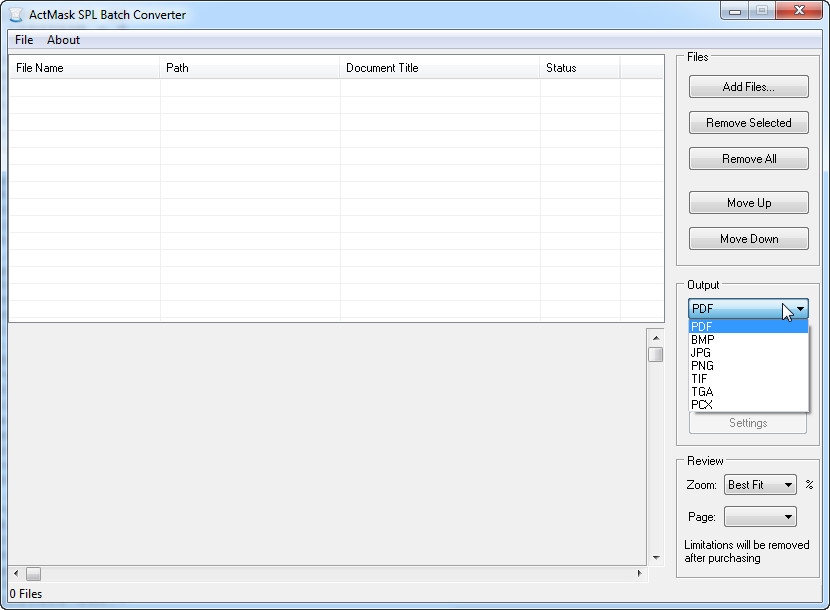Click the vertical scrollbar thumb in preview
Screen dimensions: 830x610
click(656, 354)
